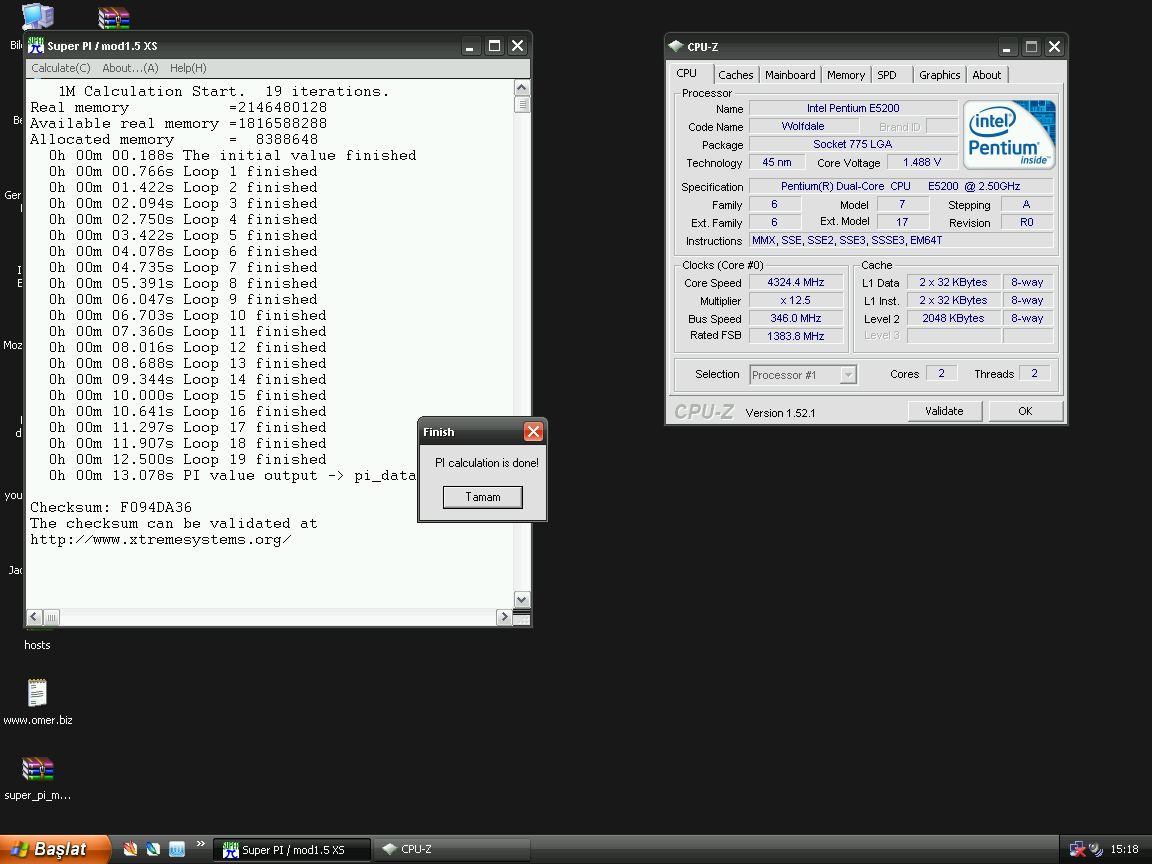Click the show desktop quick launch icon
Viewport: 1152px width, 864px height.
(177, 849)
